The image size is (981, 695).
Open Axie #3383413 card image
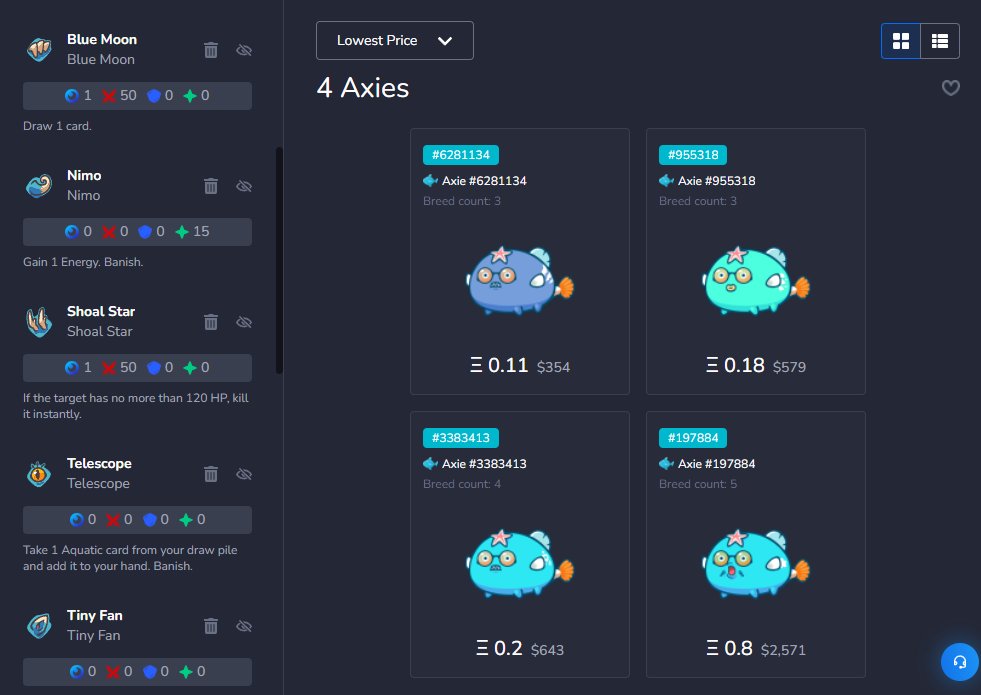coord(519,563)
